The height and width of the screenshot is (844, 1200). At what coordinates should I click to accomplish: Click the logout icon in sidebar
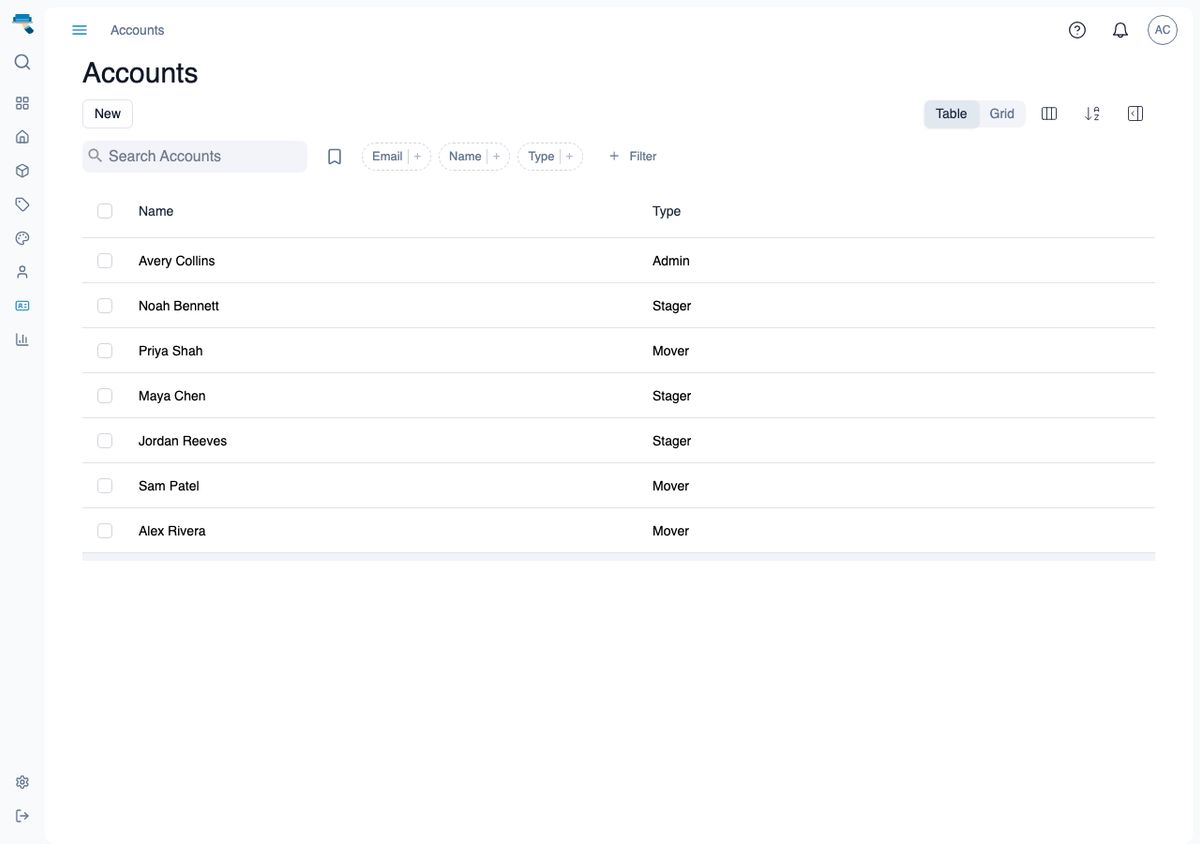(x=22, y=816)
